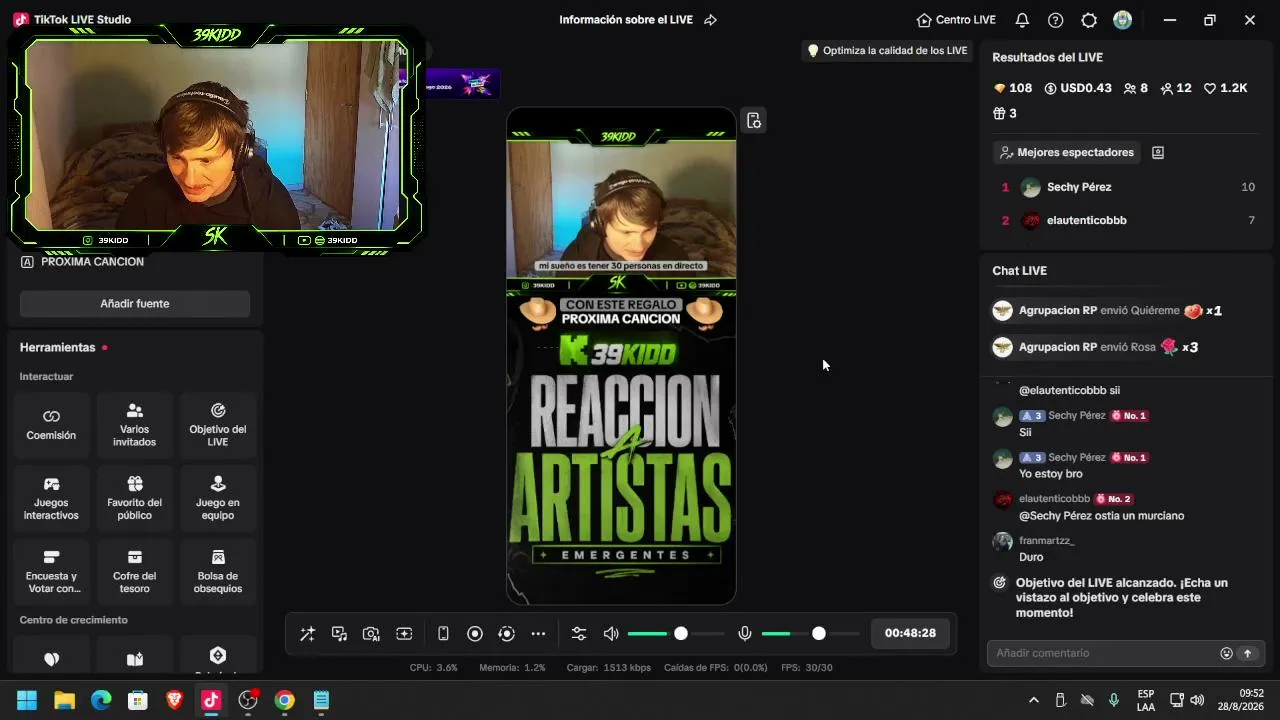Screen dimensions: 1280x720
Task: Open the AI camera tool
Action: 371,634
